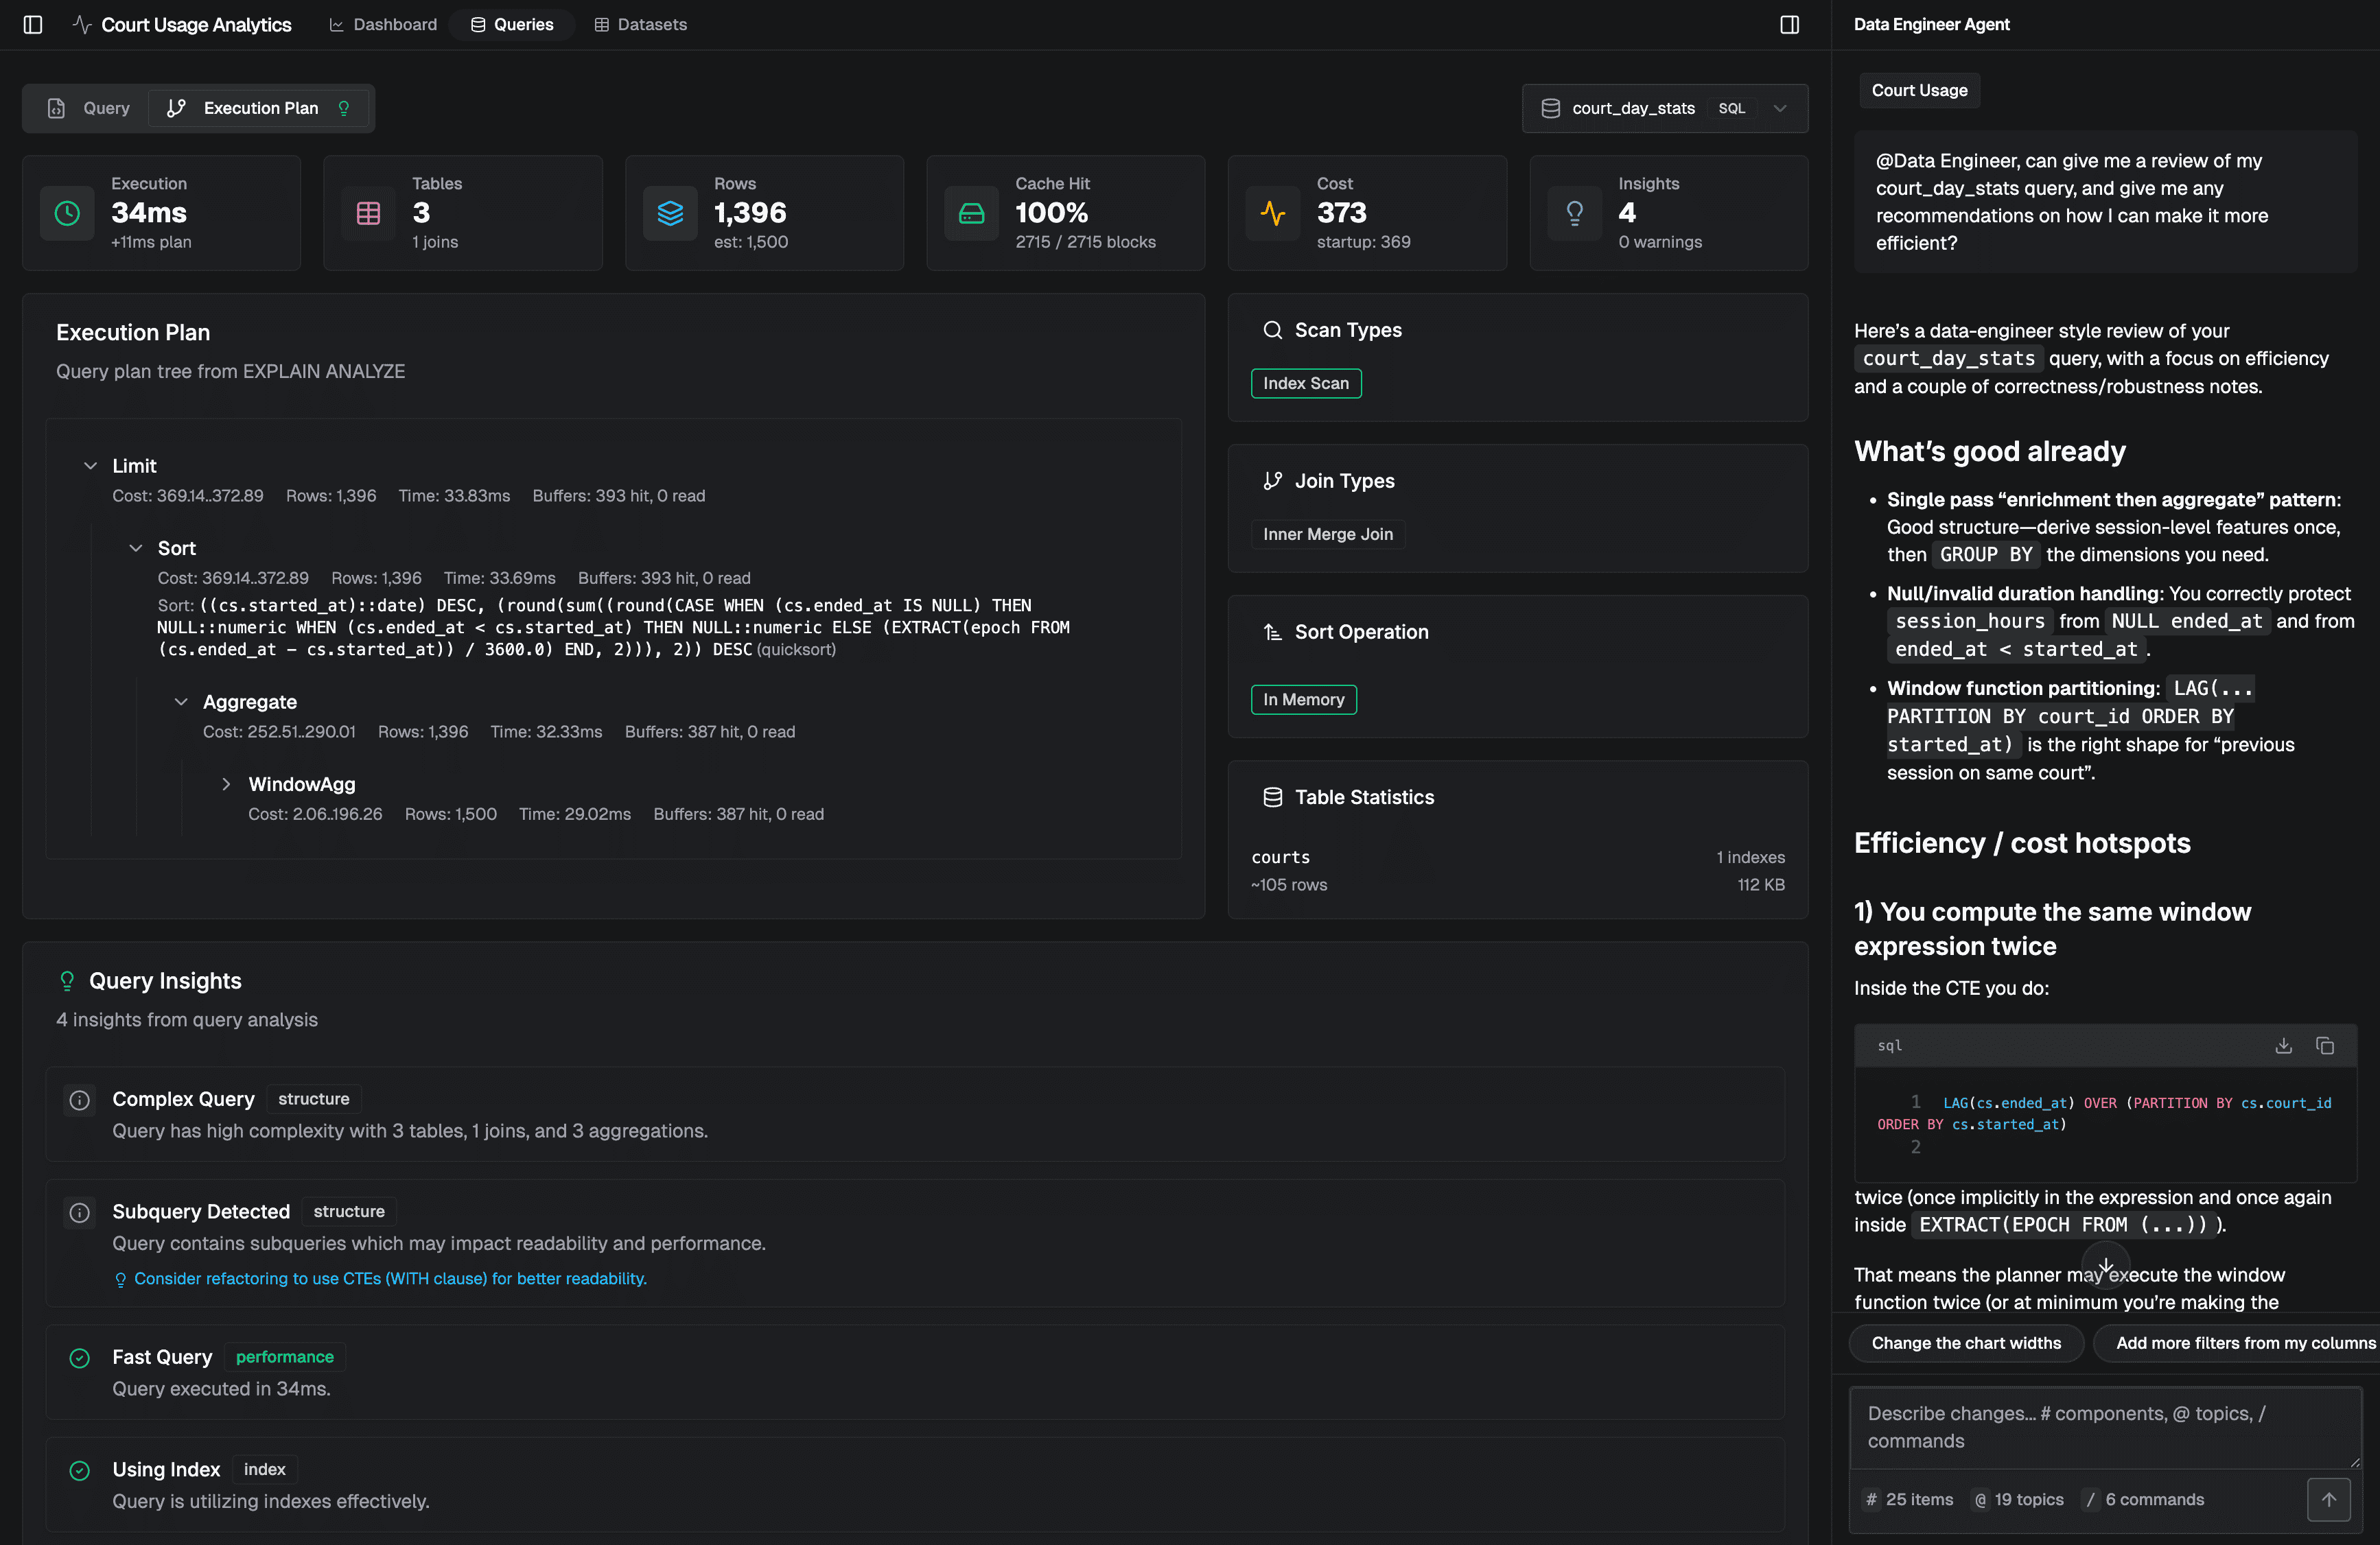Toggle the right agent panel icon
This screenshot has width=2380, height=1545.
point(1789,24)
